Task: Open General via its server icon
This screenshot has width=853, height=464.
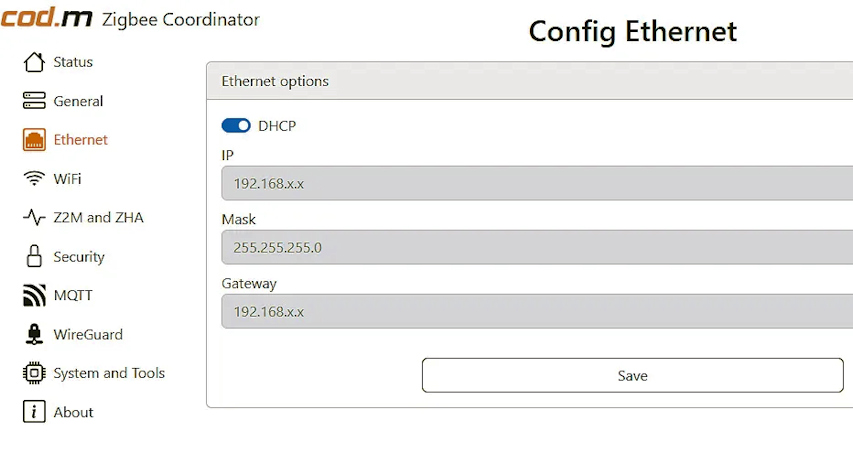Action: pyautogui.click(x=34, y=101)
